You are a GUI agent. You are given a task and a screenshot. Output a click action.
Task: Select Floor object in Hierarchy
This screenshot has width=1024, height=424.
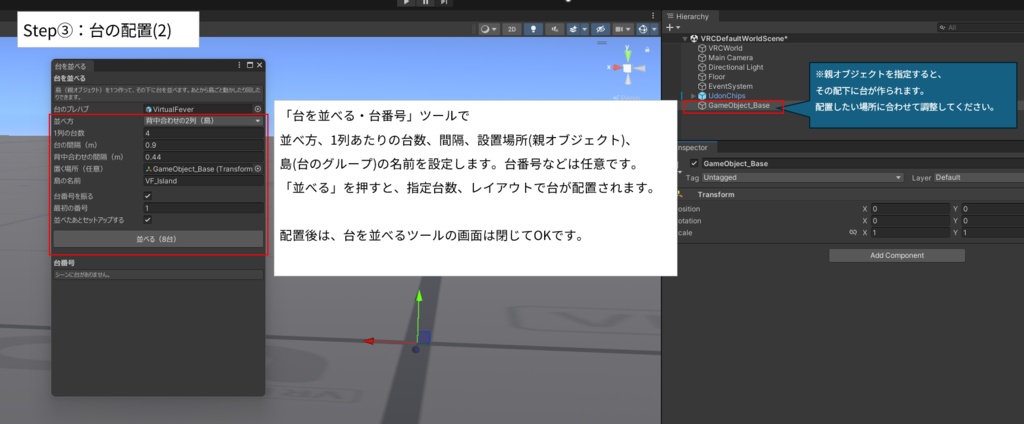tap(716, 76)
